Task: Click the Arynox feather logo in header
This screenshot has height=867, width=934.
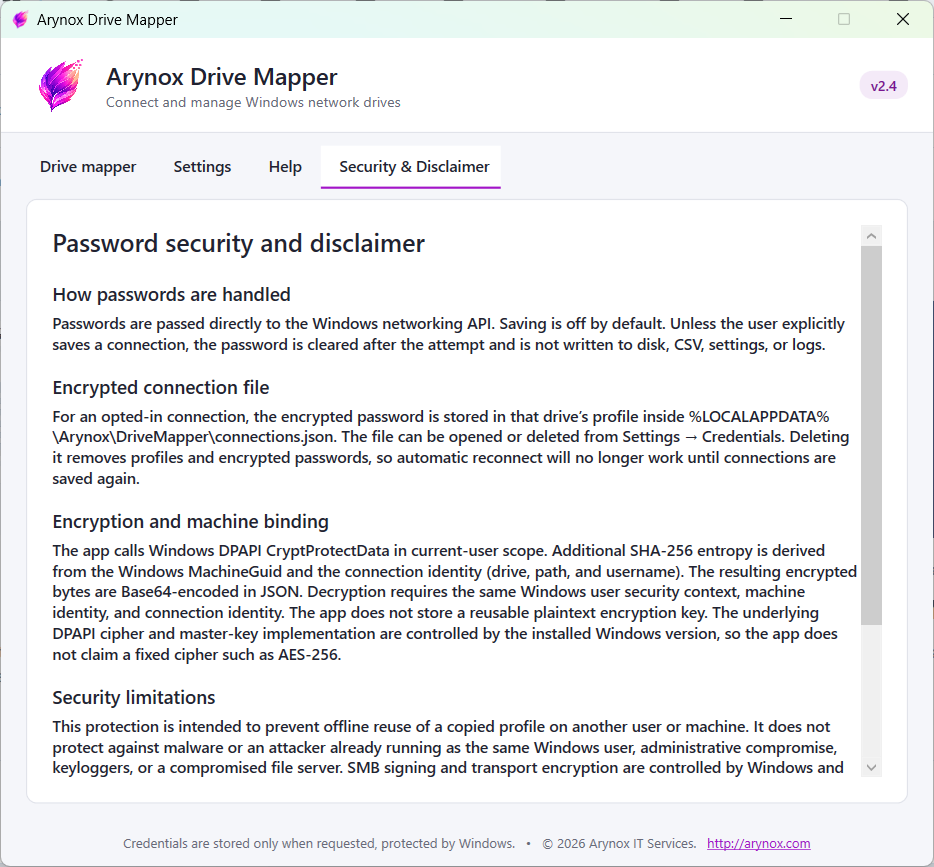Action: coord(60,85)
